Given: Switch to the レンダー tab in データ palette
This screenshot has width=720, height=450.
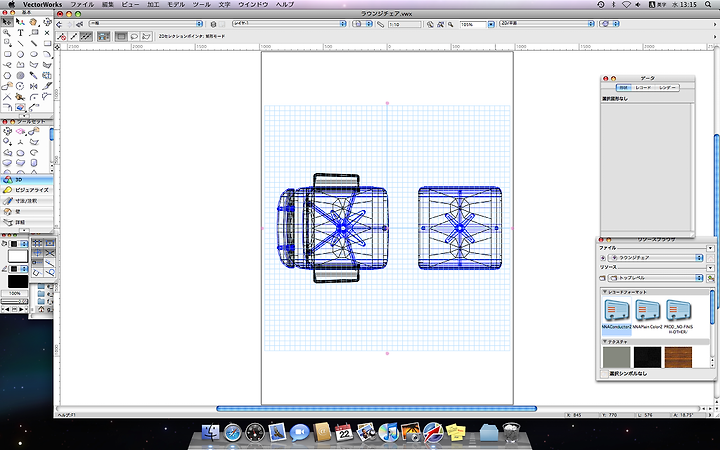Looking at the screenshot, I should click(667, 88).
